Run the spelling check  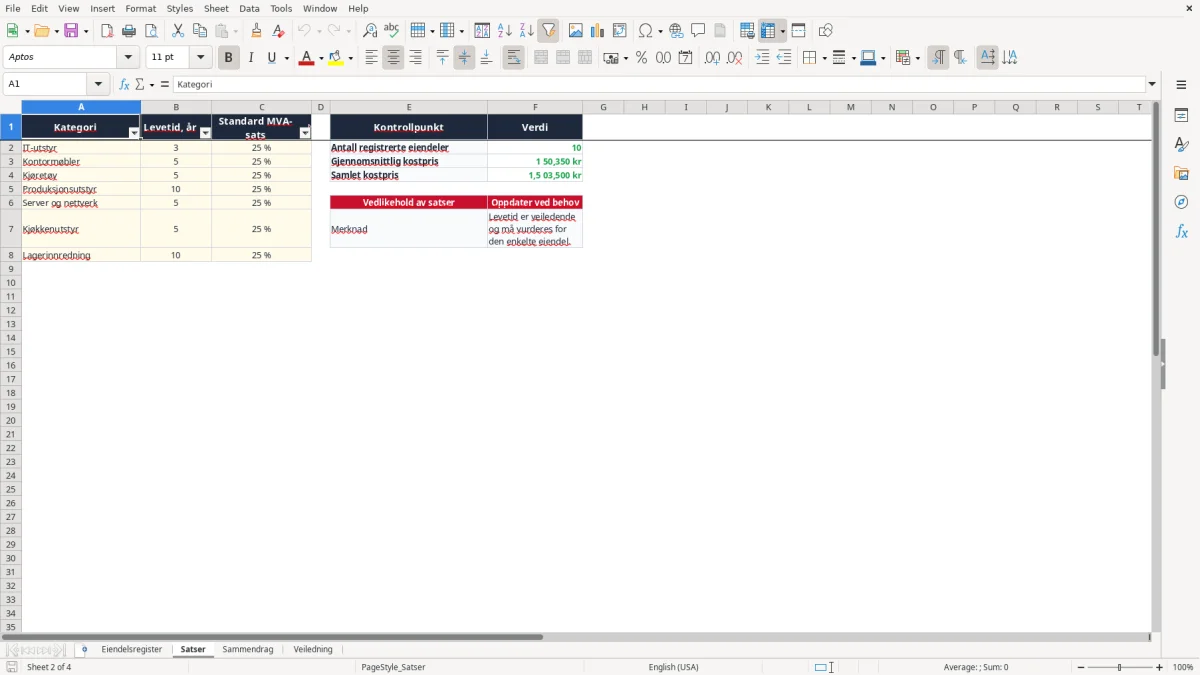point(392,31)
